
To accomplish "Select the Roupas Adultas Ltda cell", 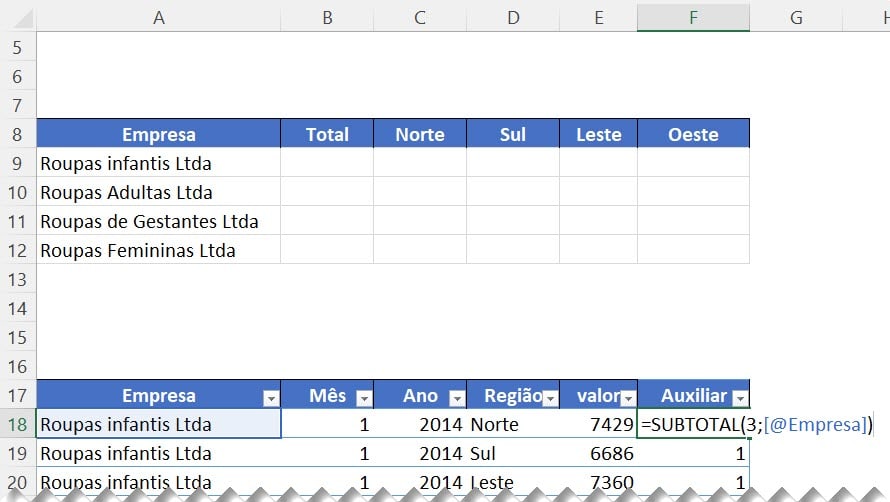I will tap(158, 192).
